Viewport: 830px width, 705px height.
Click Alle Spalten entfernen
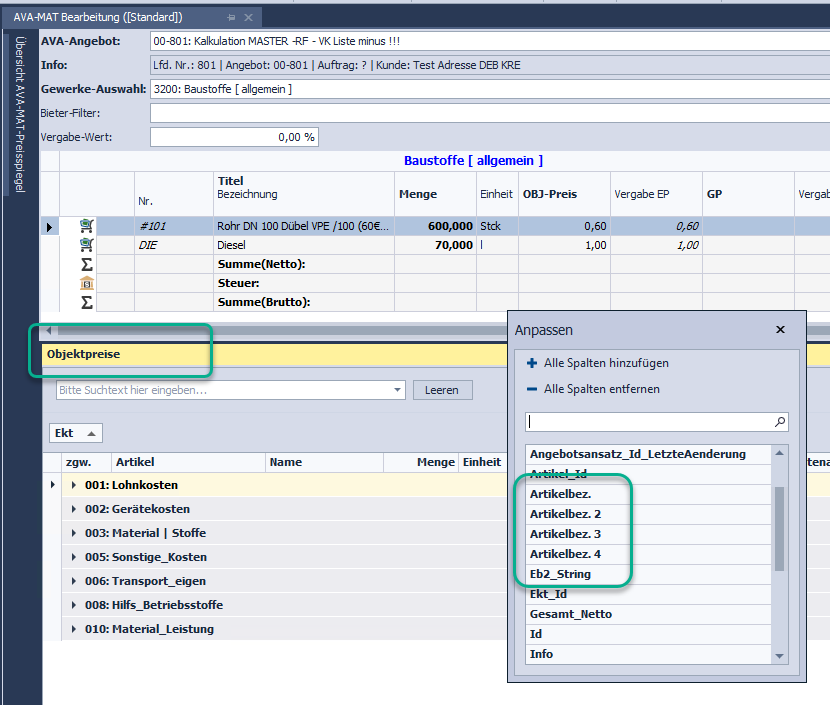coord(601,389)
